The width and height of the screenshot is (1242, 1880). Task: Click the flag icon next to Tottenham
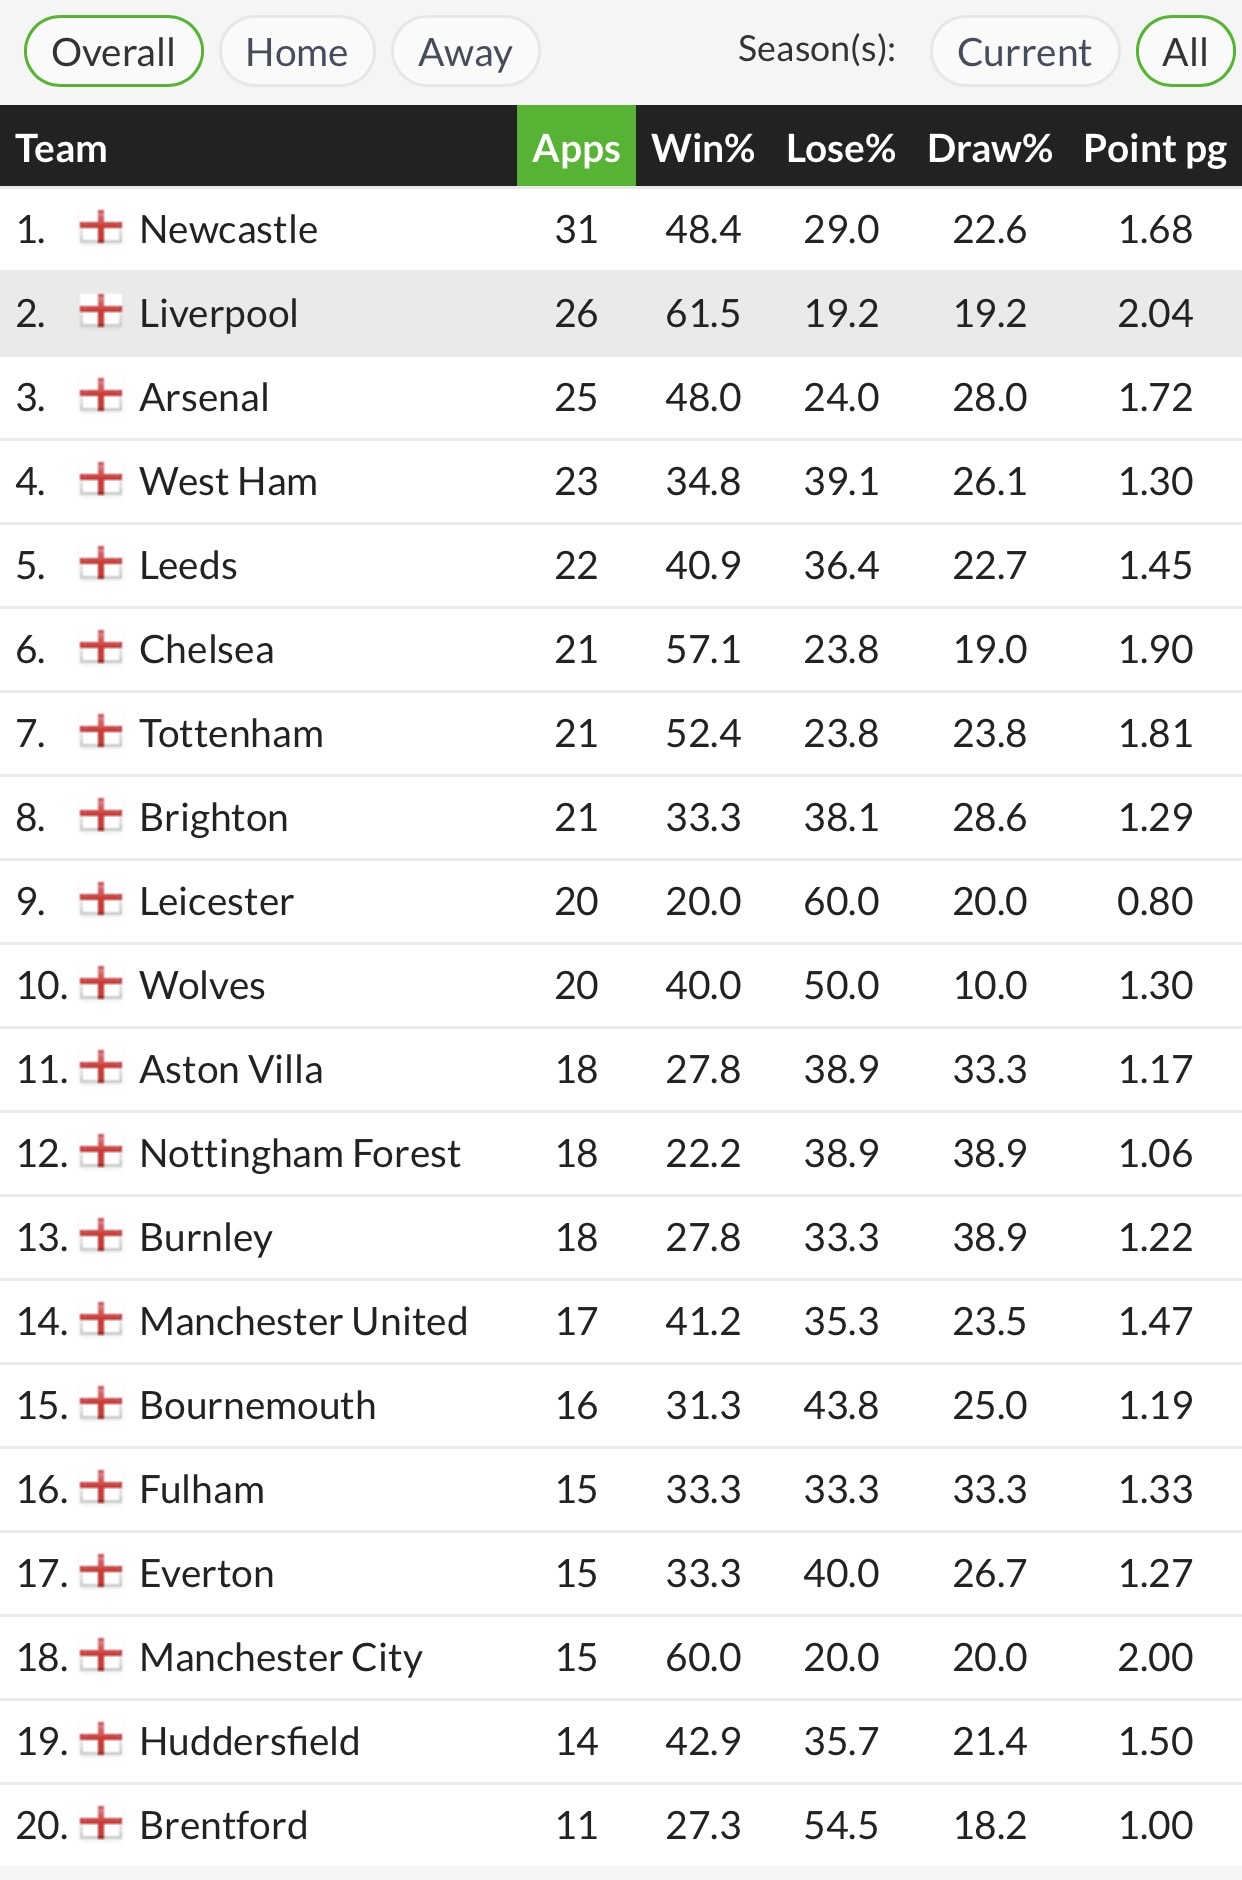(101, 733)
